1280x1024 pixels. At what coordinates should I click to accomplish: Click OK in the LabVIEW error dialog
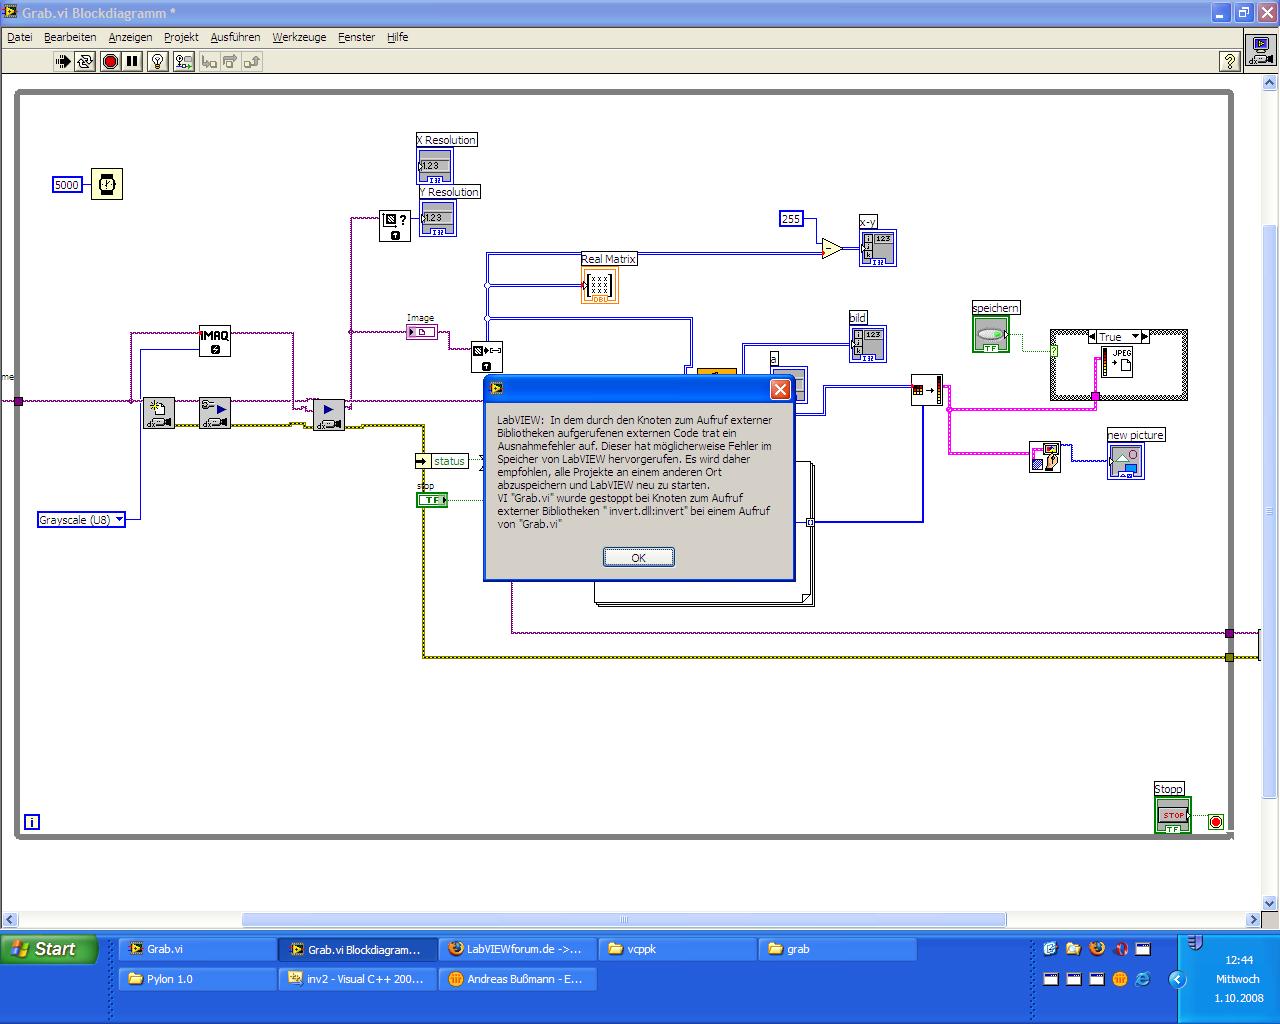pyautogui.click(x=639, y=557)
